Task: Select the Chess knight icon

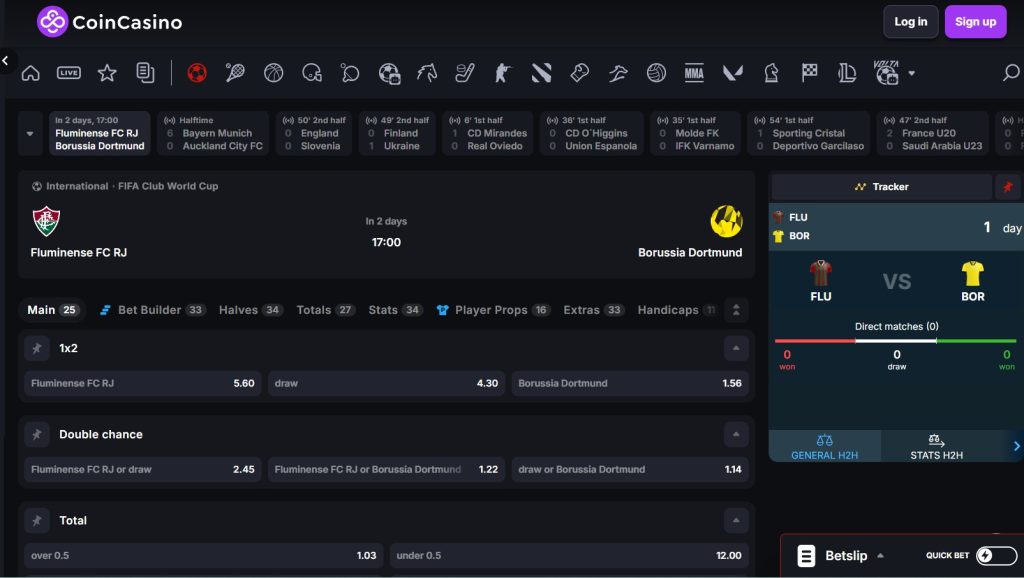Action: pos(771,72)
